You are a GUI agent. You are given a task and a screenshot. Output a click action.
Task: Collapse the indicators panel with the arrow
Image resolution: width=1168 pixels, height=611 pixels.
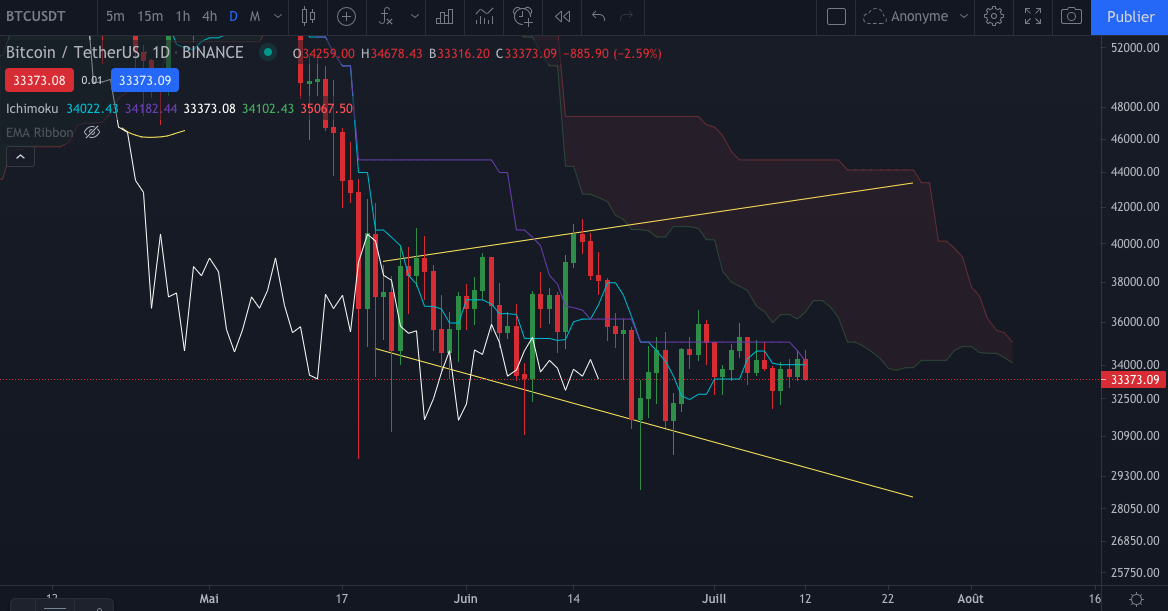coord(20,156)
